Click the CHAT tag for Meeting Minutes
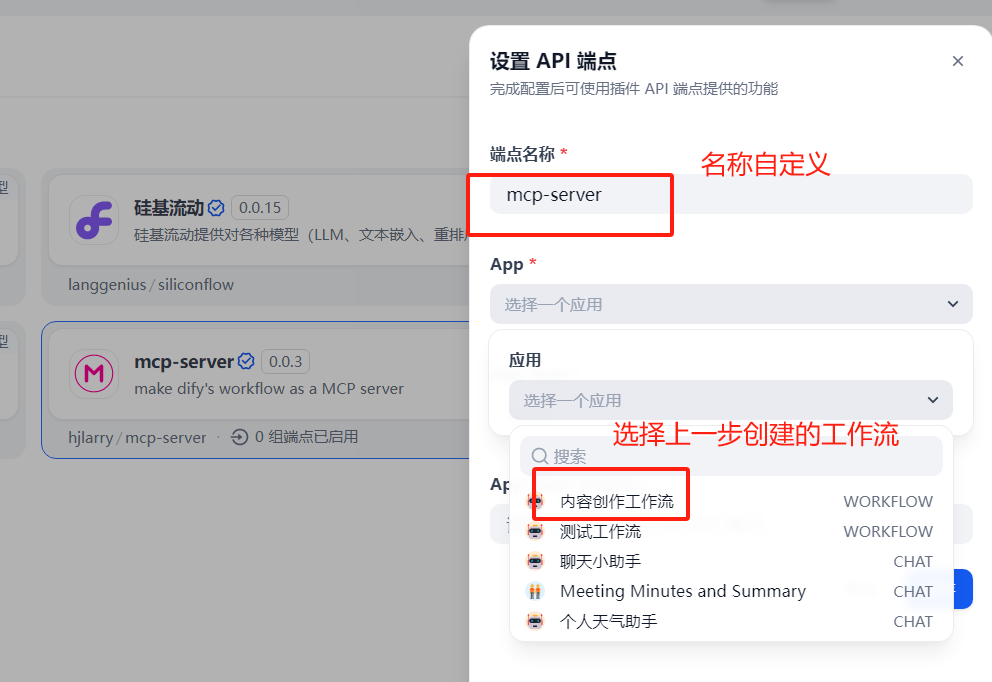This screenshot has width=992, height=682. coord(913,591)
